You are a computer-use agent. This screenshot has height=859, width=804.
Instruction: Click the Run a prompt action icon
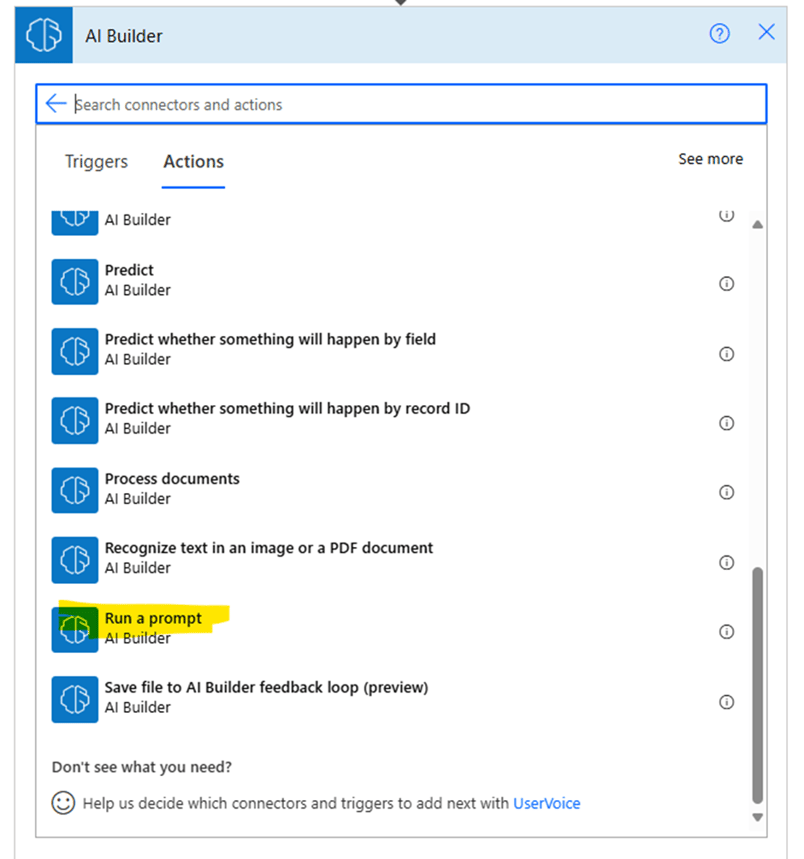(x=75, y=629)
